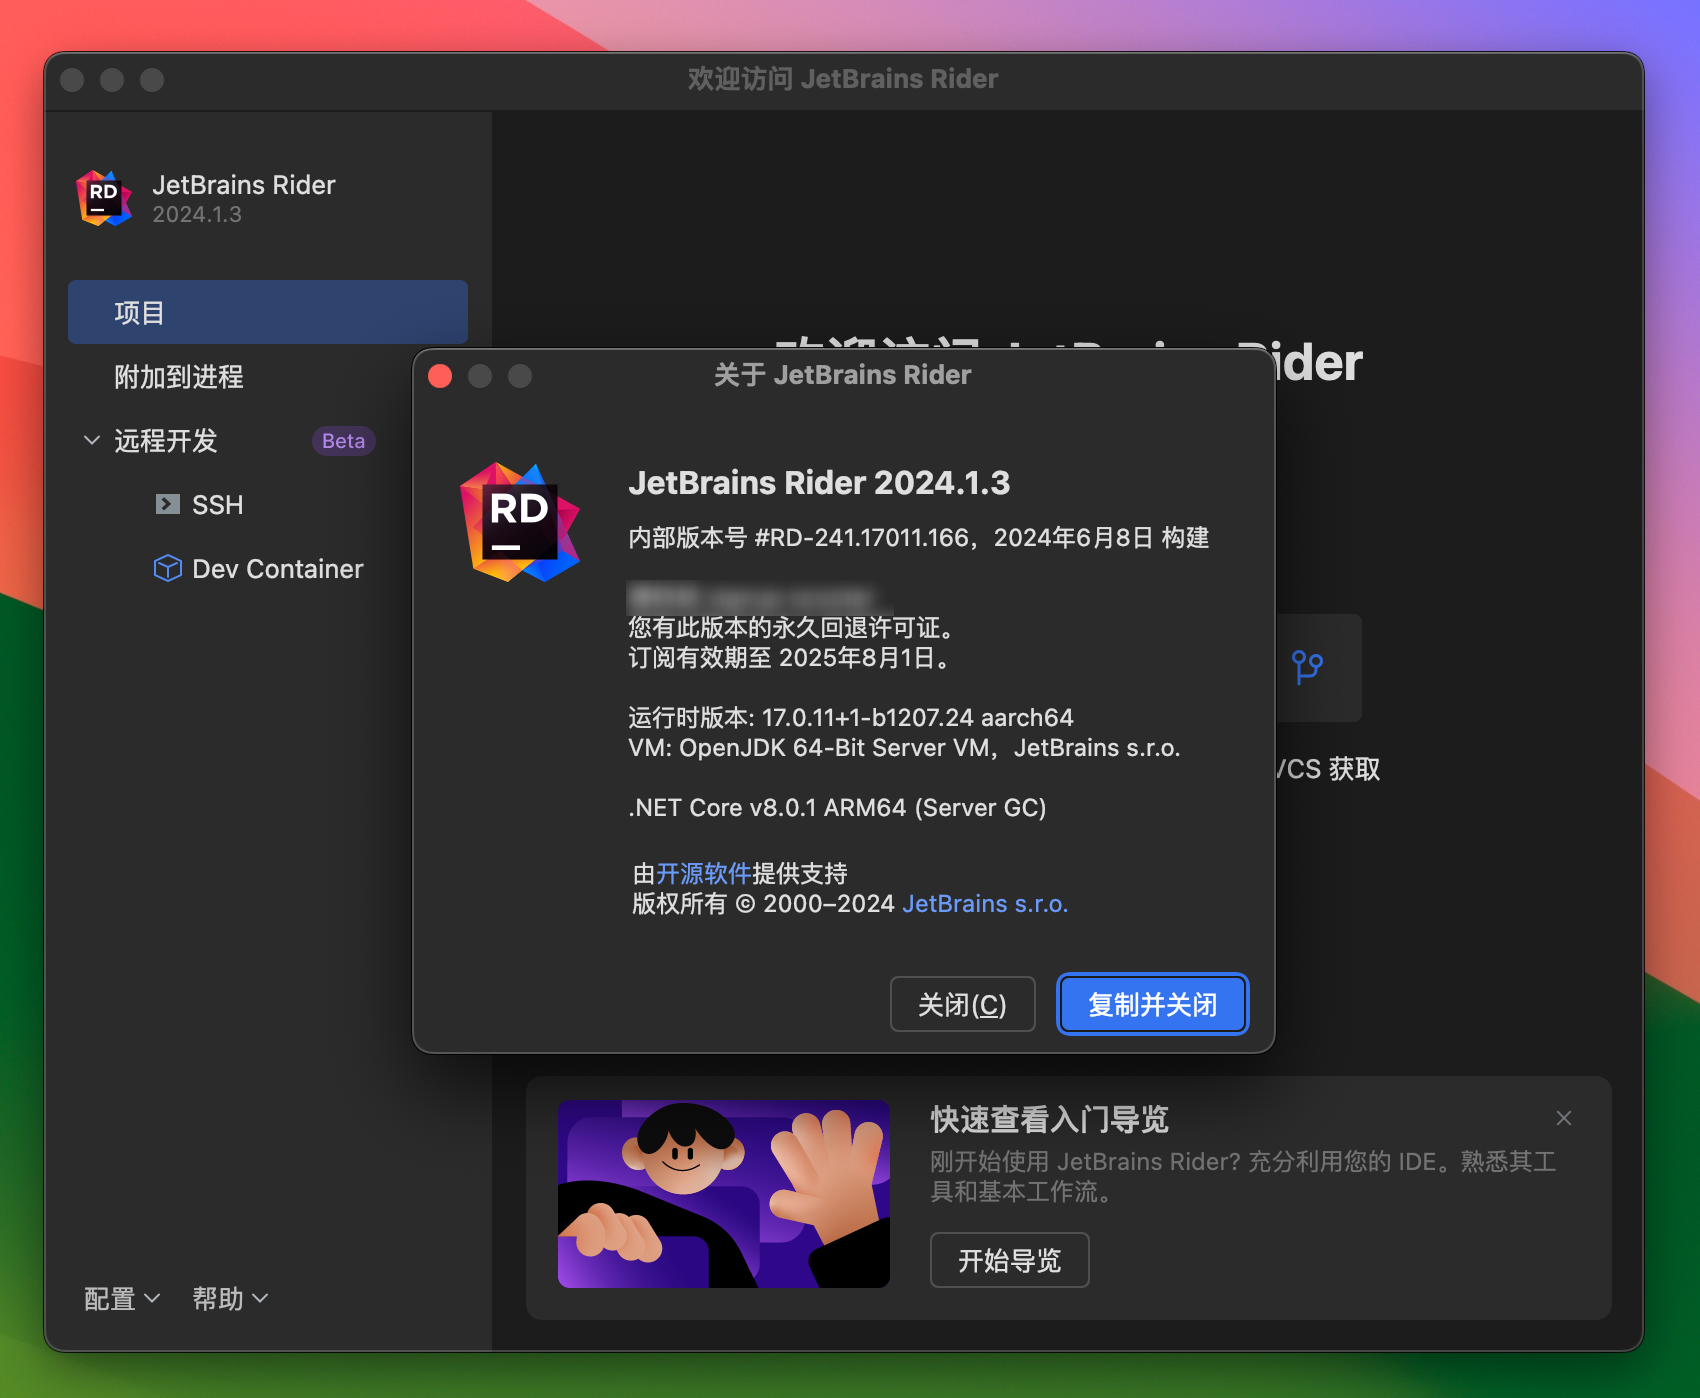This screenshot has width=1700, height=1398.
Task: Click the 关于 JetBrains Rider dialog title
Action: 843,375
